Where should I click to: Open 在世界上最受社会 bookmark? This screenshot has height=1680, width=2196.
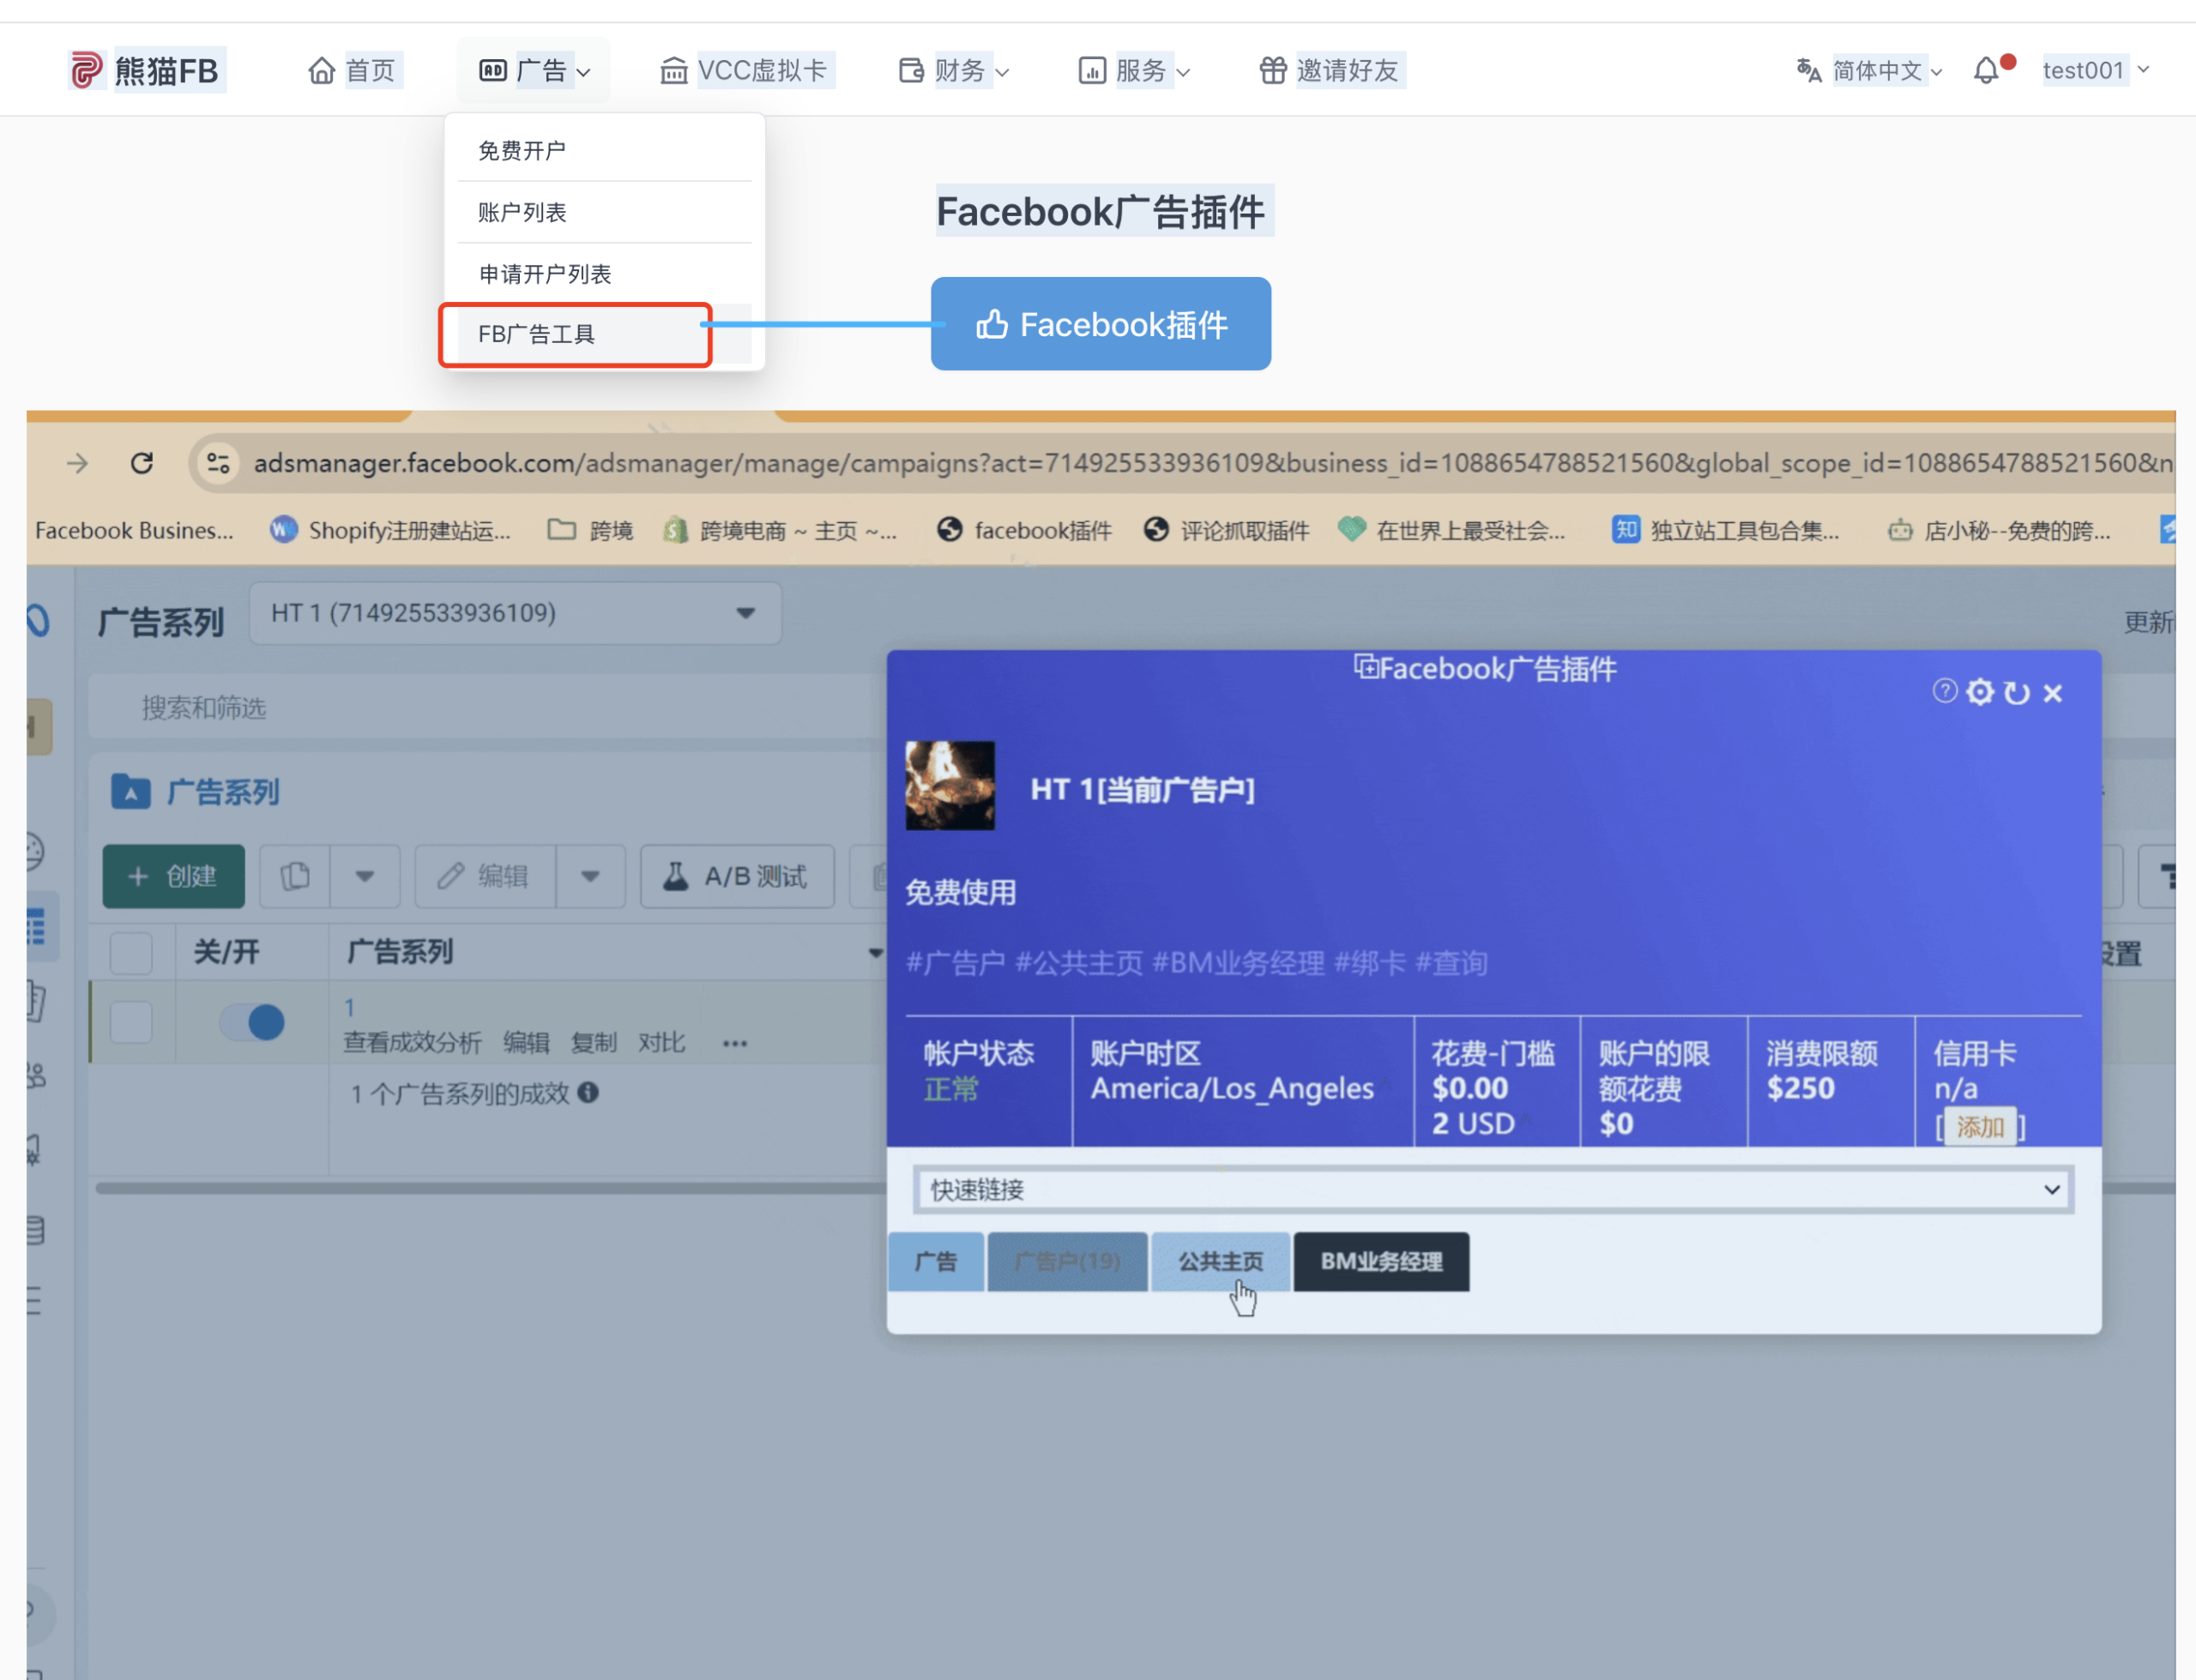point(1452,530)
